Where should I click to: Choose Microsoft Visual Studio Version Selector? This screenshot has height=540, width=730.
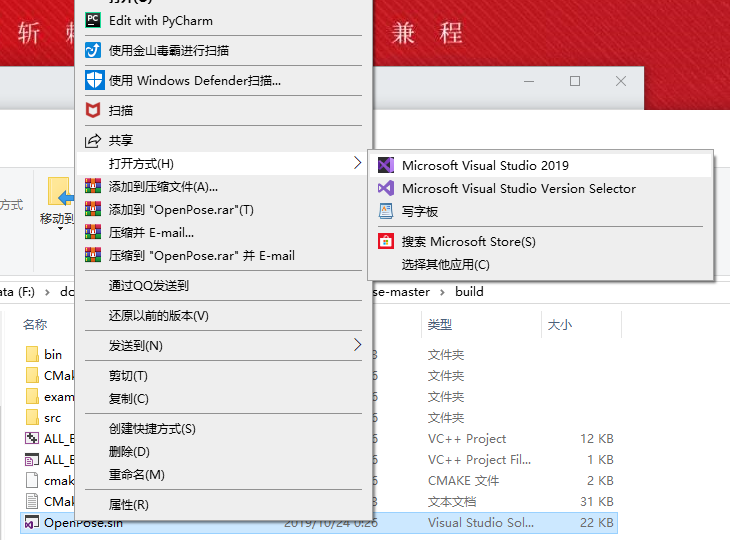tap(519, 189)
